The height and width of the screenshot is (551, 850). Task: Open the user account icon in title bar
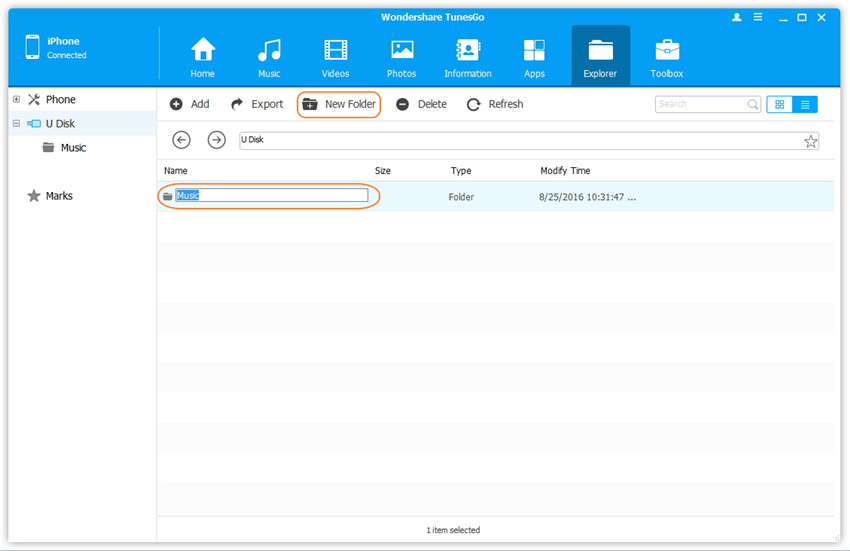(736, 18)
